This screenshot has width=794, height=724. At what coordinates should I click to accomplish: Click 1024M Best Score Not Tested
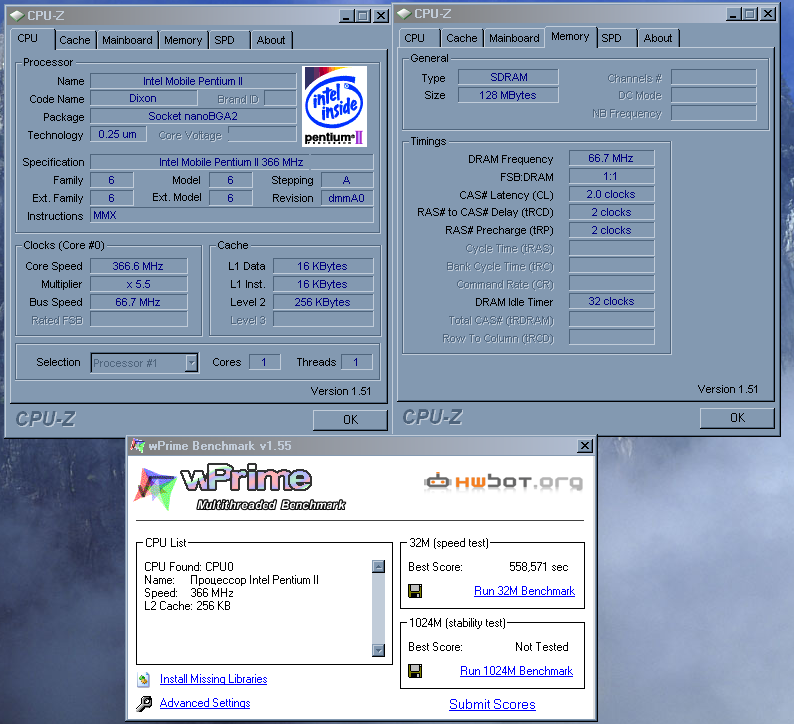(541, 647)
